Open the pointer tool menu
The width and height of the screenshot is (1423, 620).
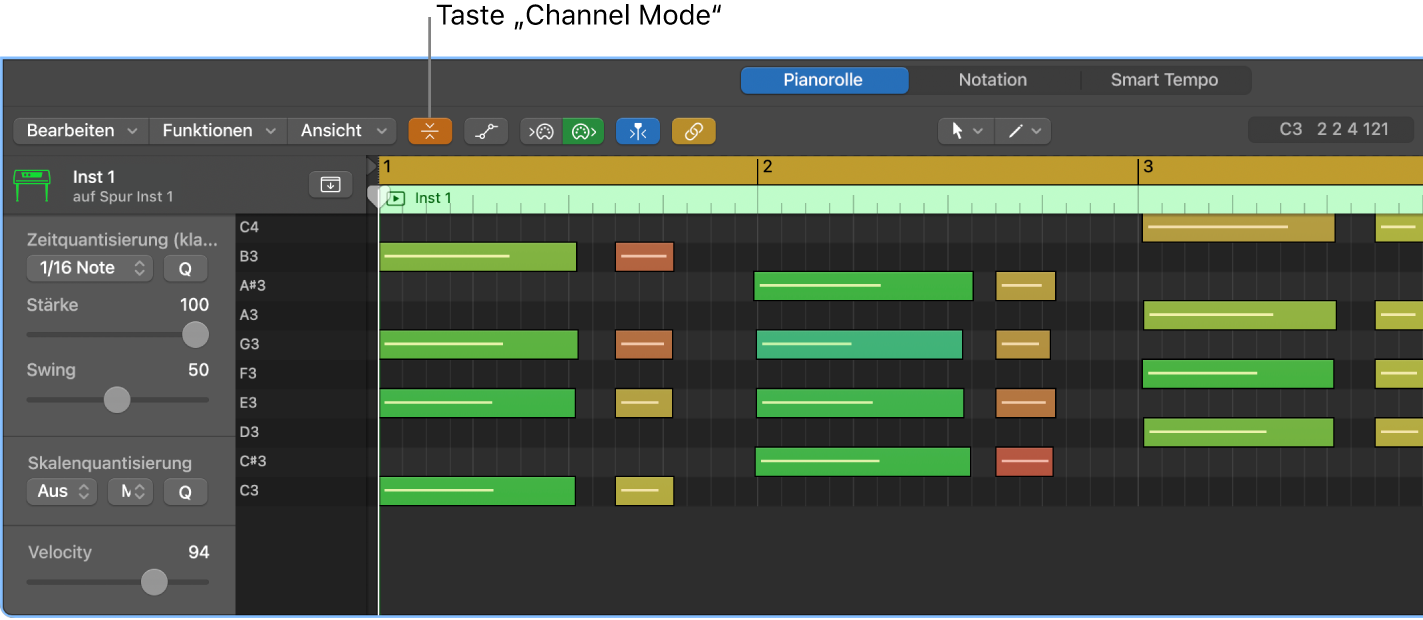(966, 131)
